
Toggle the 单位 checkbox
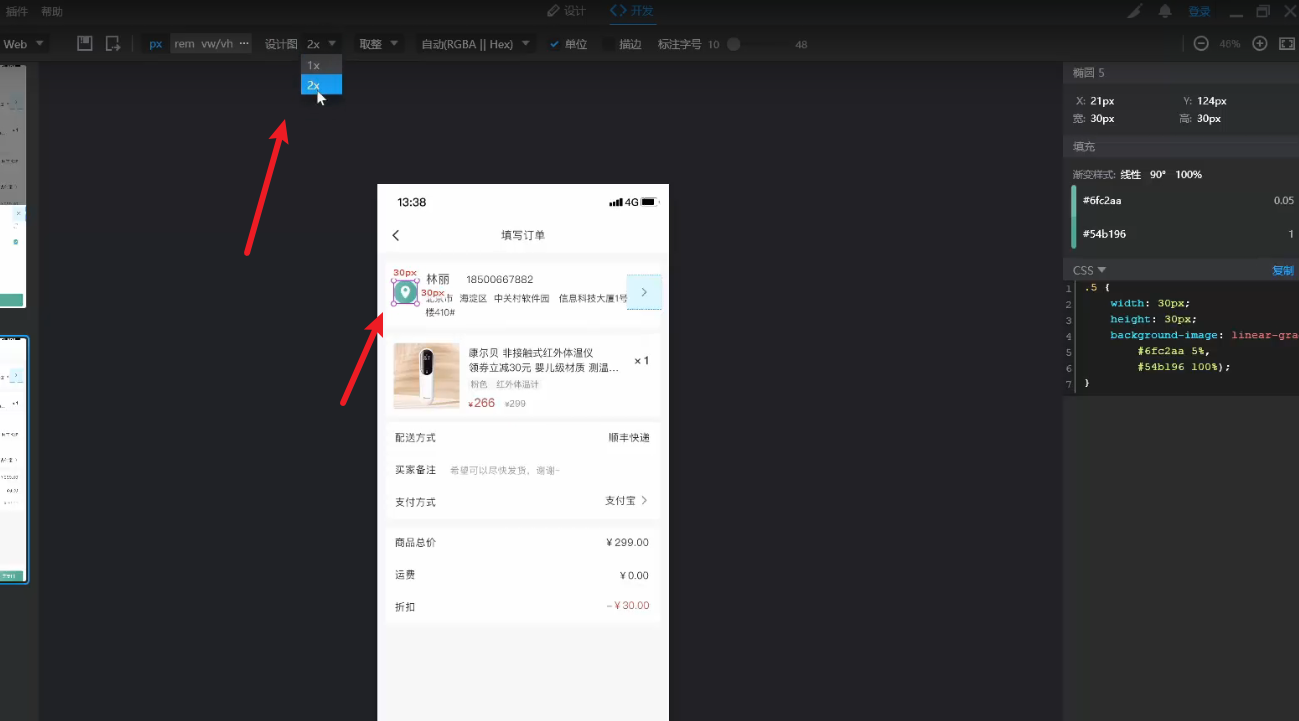click(555, 44)
